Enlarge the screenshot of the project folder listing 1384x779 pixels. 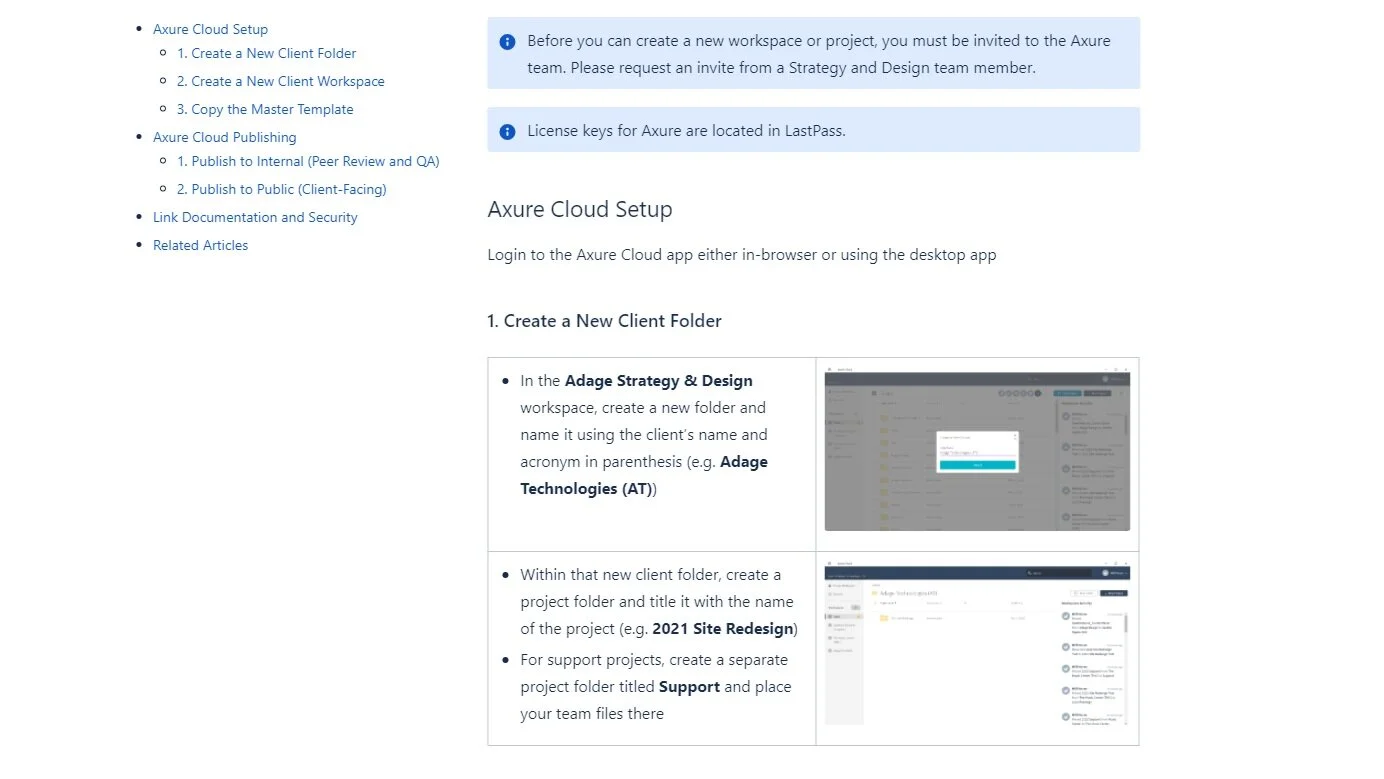pos(977,643)
